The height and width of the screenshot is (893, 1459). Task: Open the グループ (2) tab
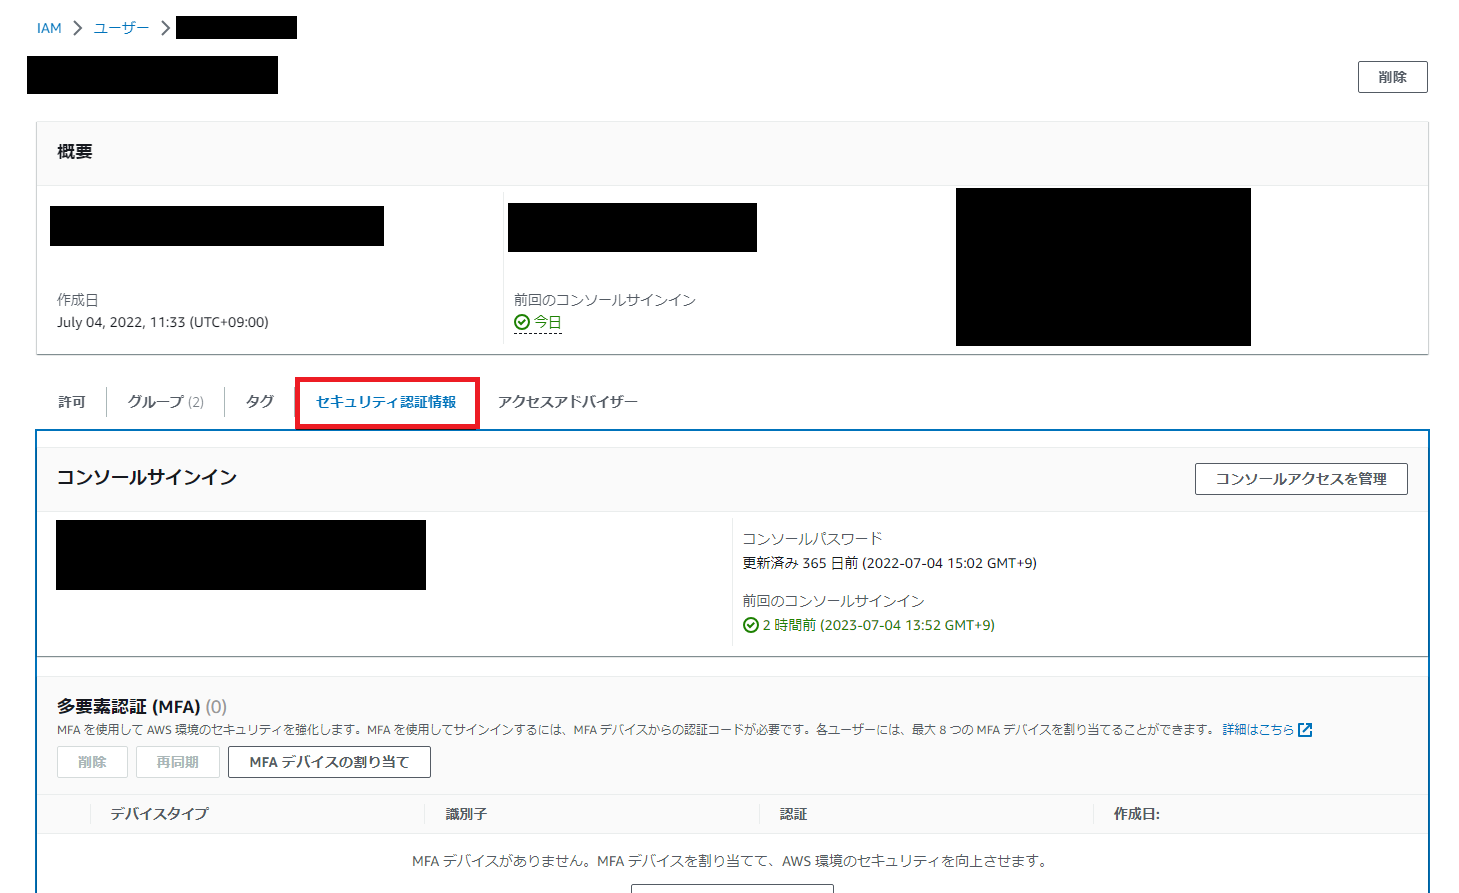(164, 401)
